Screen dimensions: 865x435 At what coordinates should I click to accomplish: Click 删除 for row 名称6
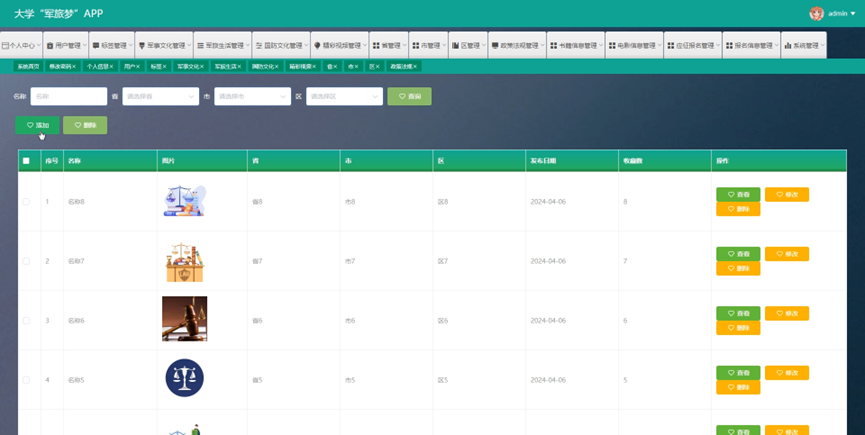[x=738, y=328]
